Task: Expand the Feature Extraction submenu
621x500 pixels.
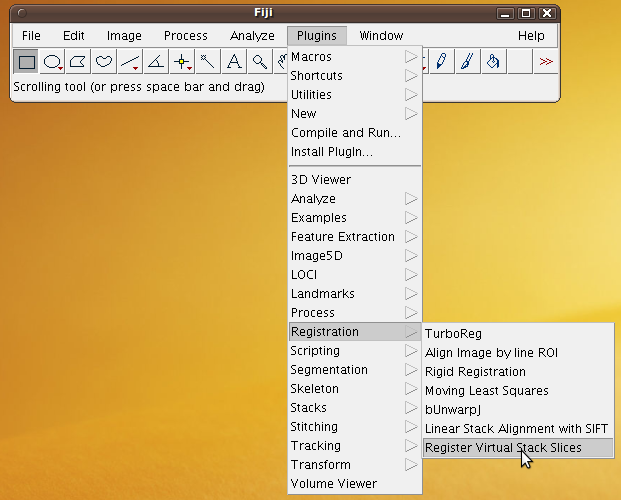Action: (354, 237)
